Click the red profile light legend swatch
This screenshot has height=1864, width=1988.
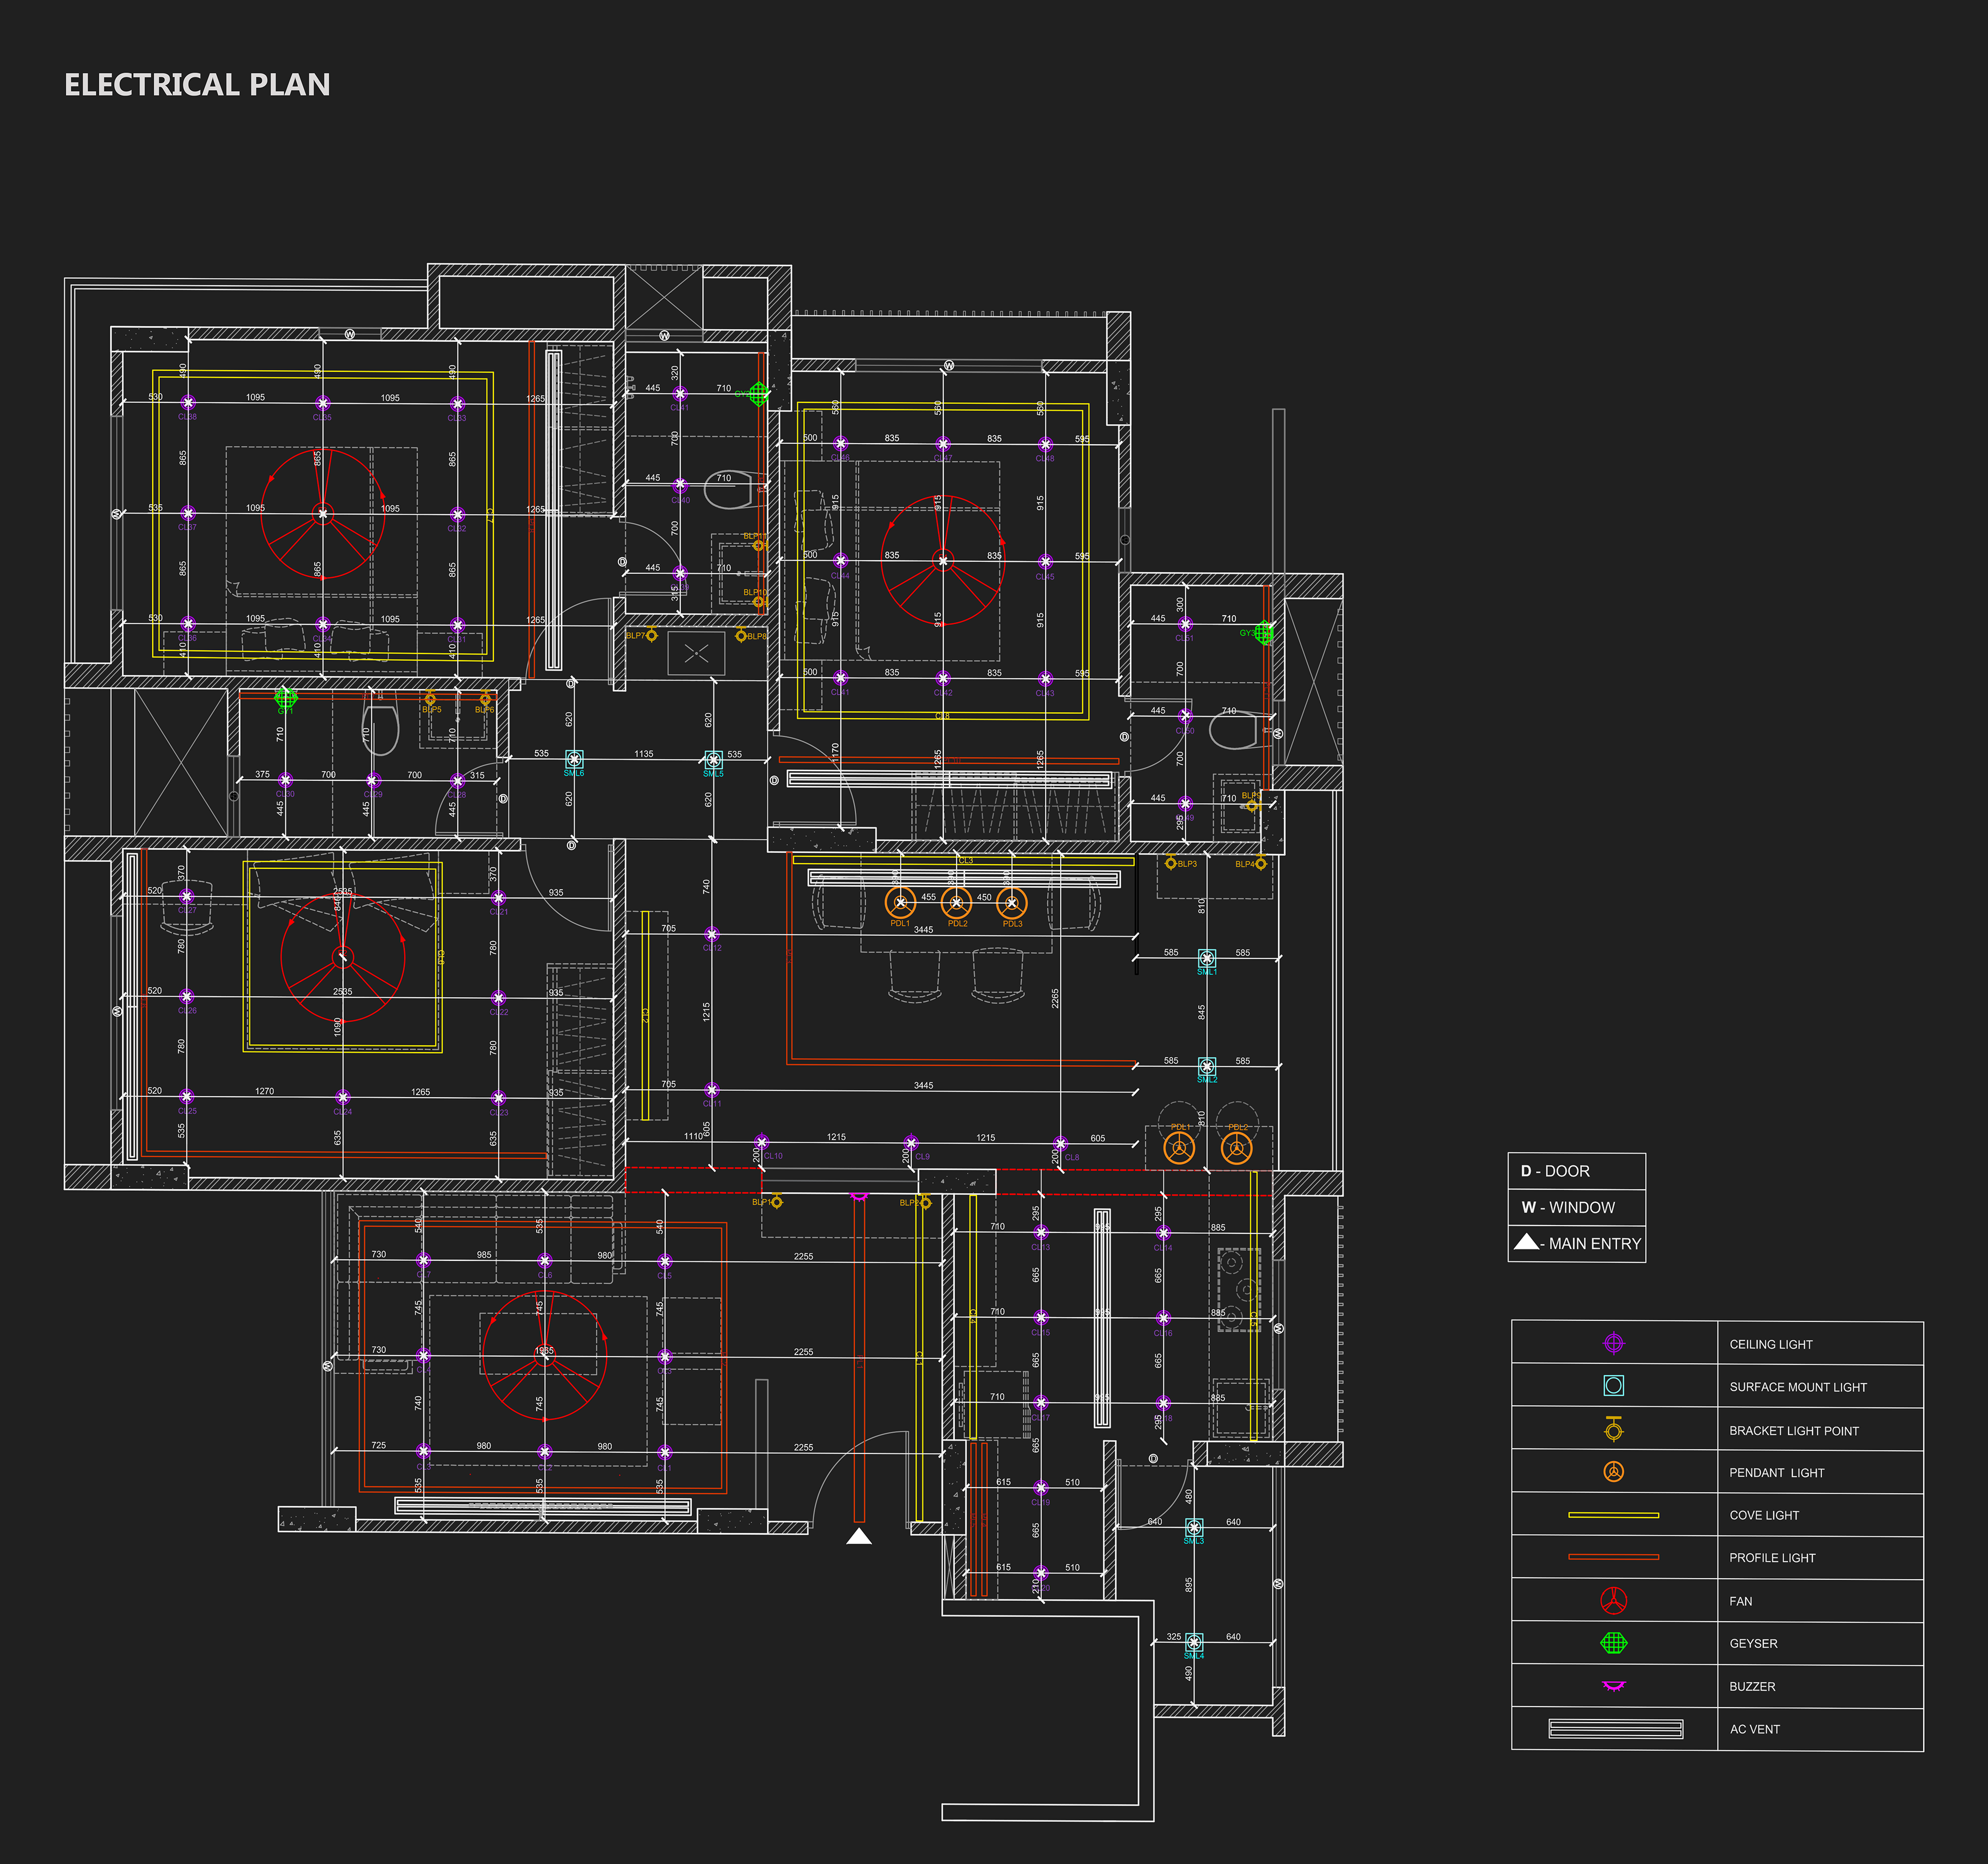[x=1613, y=1557]
